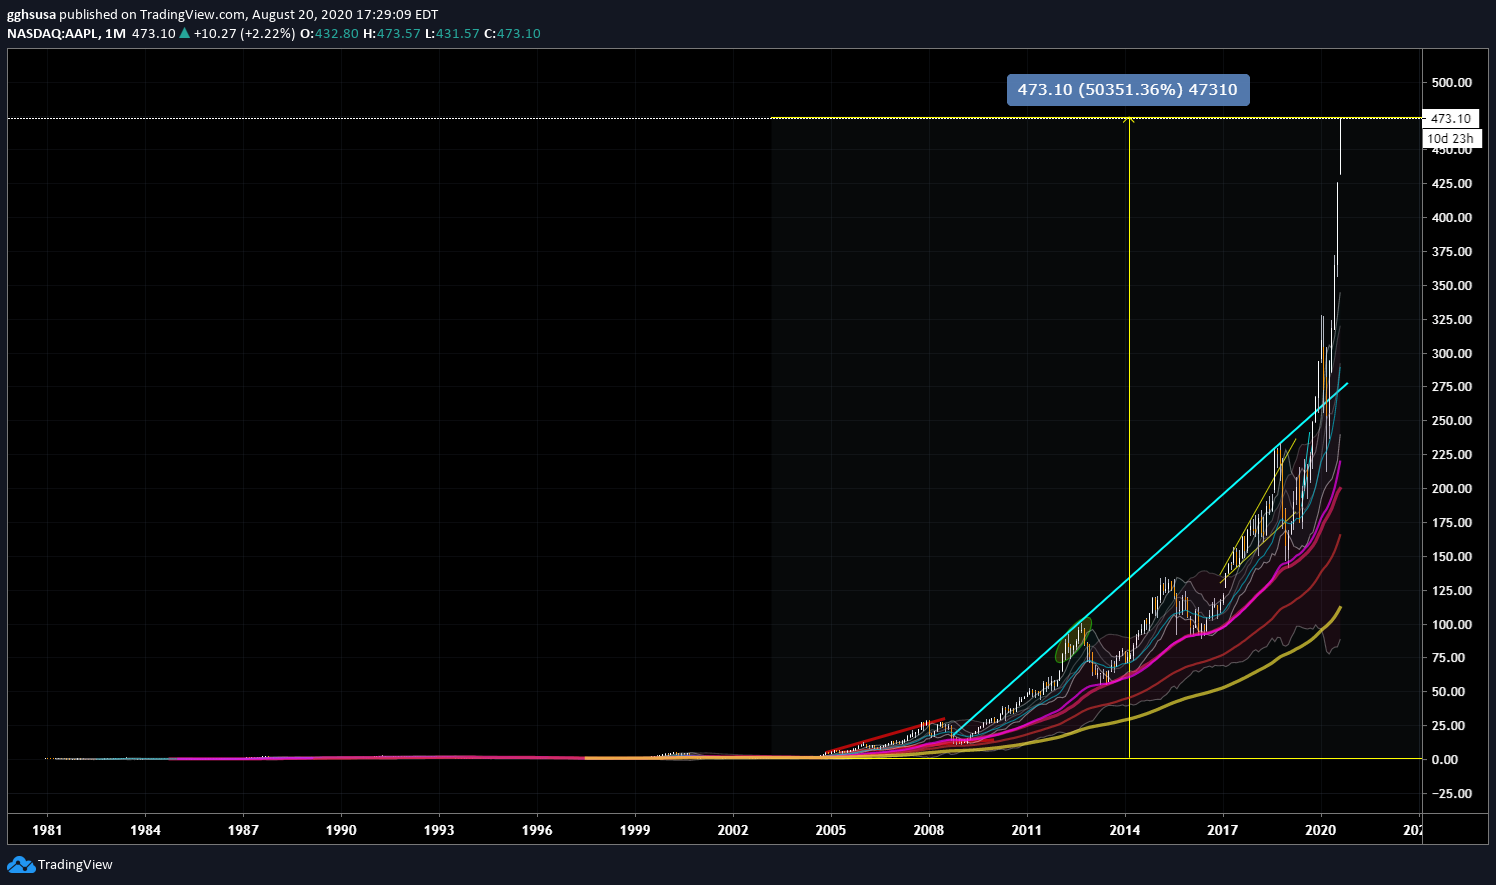Click the 400.00 price axis label
Screen dimensions: 1496x885
click(x=1451, y=218)
